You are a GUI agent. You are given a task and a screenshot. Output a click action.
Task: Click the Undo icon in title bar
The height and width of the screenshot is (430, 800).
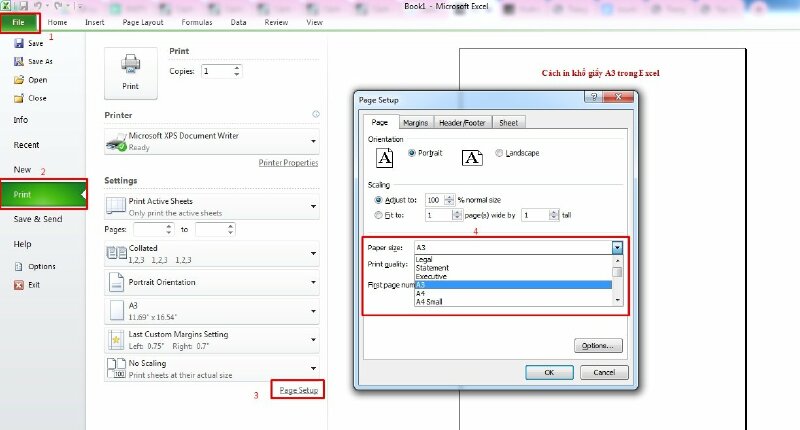pos(38,6)
